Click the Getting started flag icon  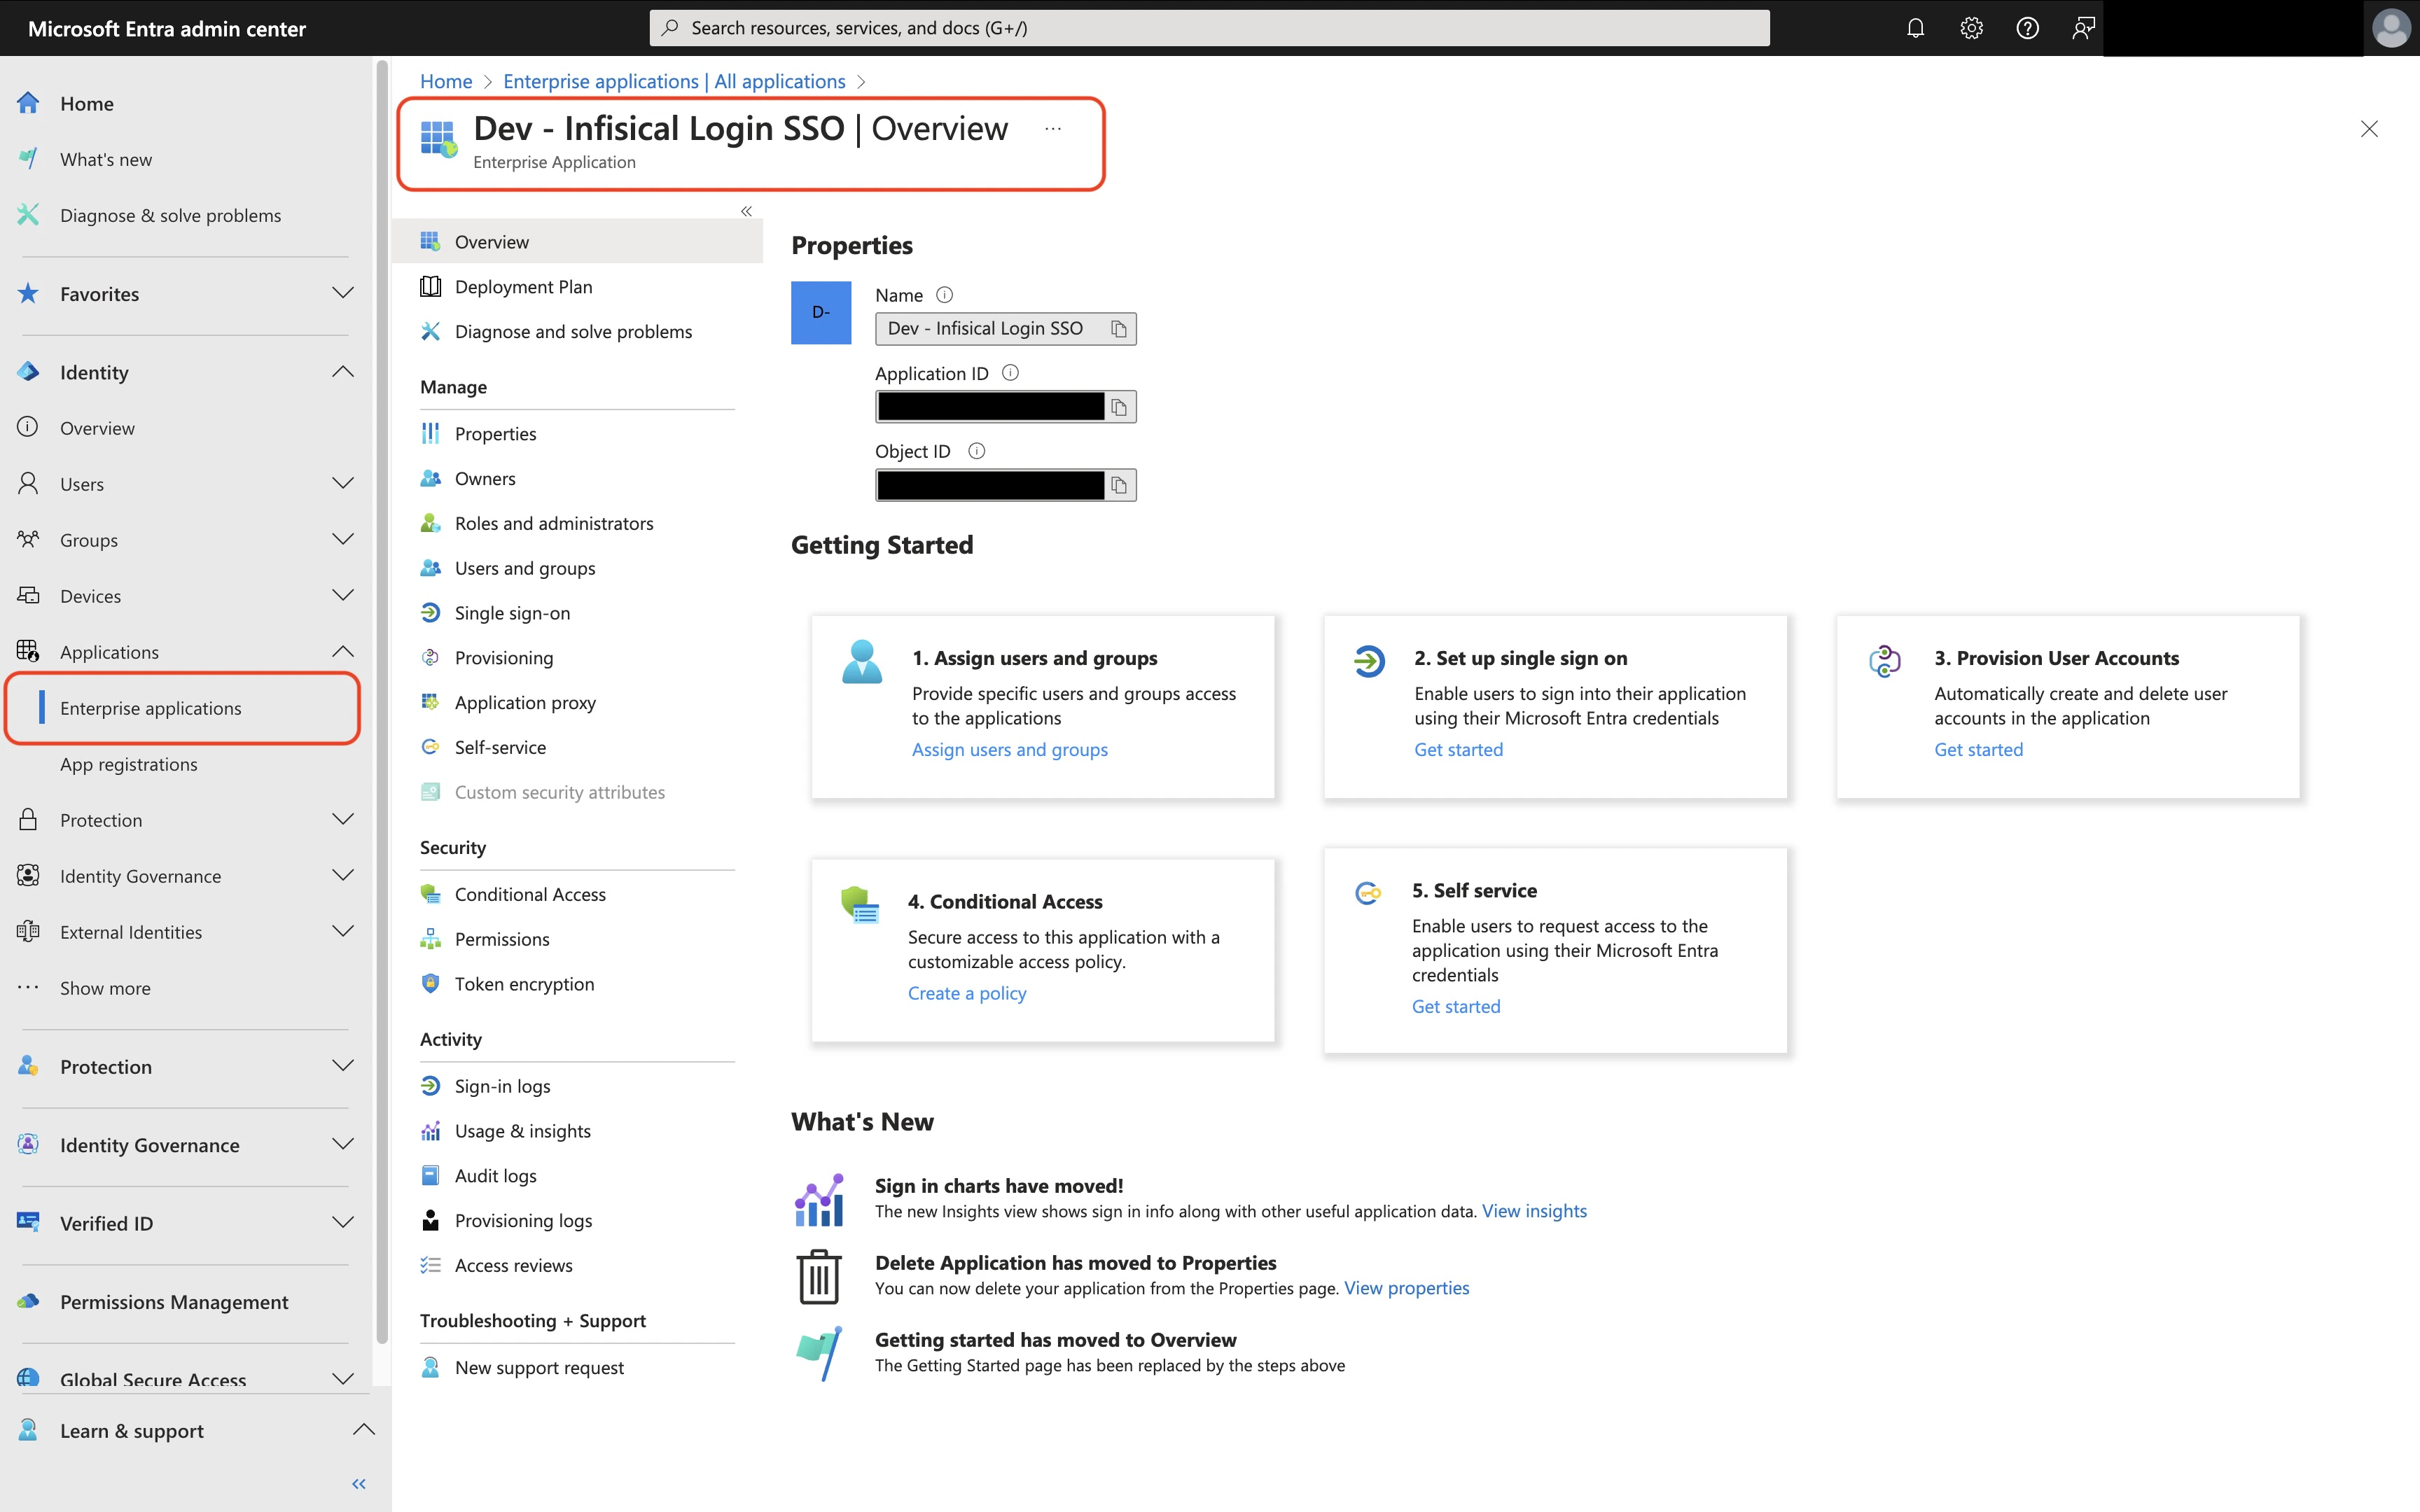click(819, 1353)
